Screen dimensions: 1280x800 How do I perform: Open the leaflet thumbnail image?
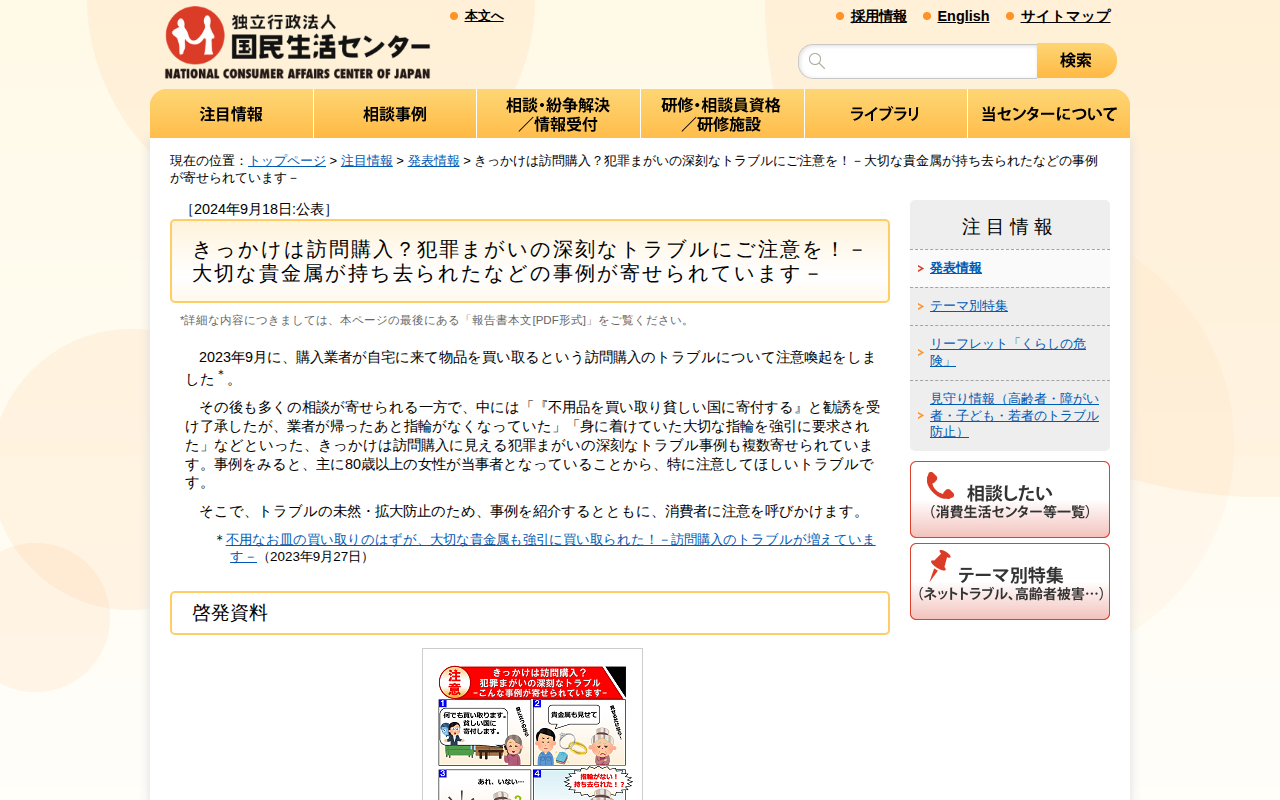coord(532,727)
